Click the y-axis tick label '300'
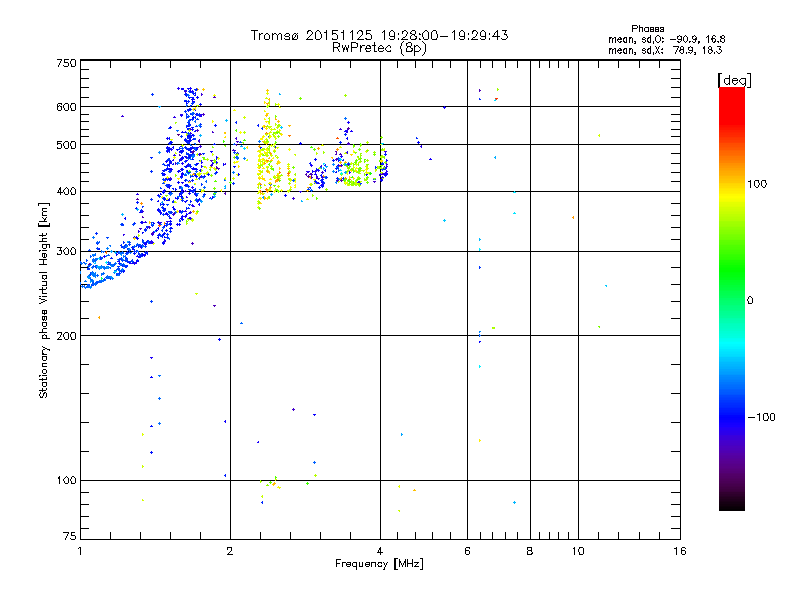The height and width of the screenshot is (600, 800). tap(66, 252)
